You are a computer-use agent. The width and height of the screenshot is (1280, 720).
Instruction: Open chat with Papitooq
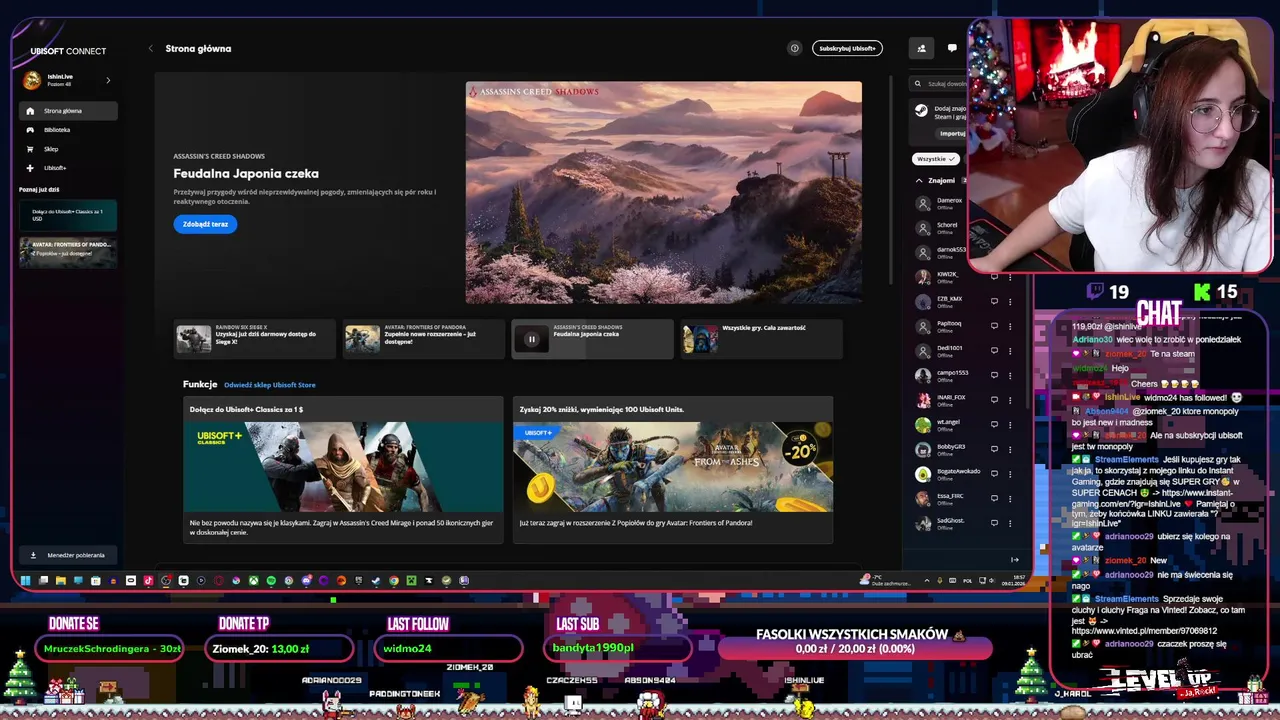point(994,326)
